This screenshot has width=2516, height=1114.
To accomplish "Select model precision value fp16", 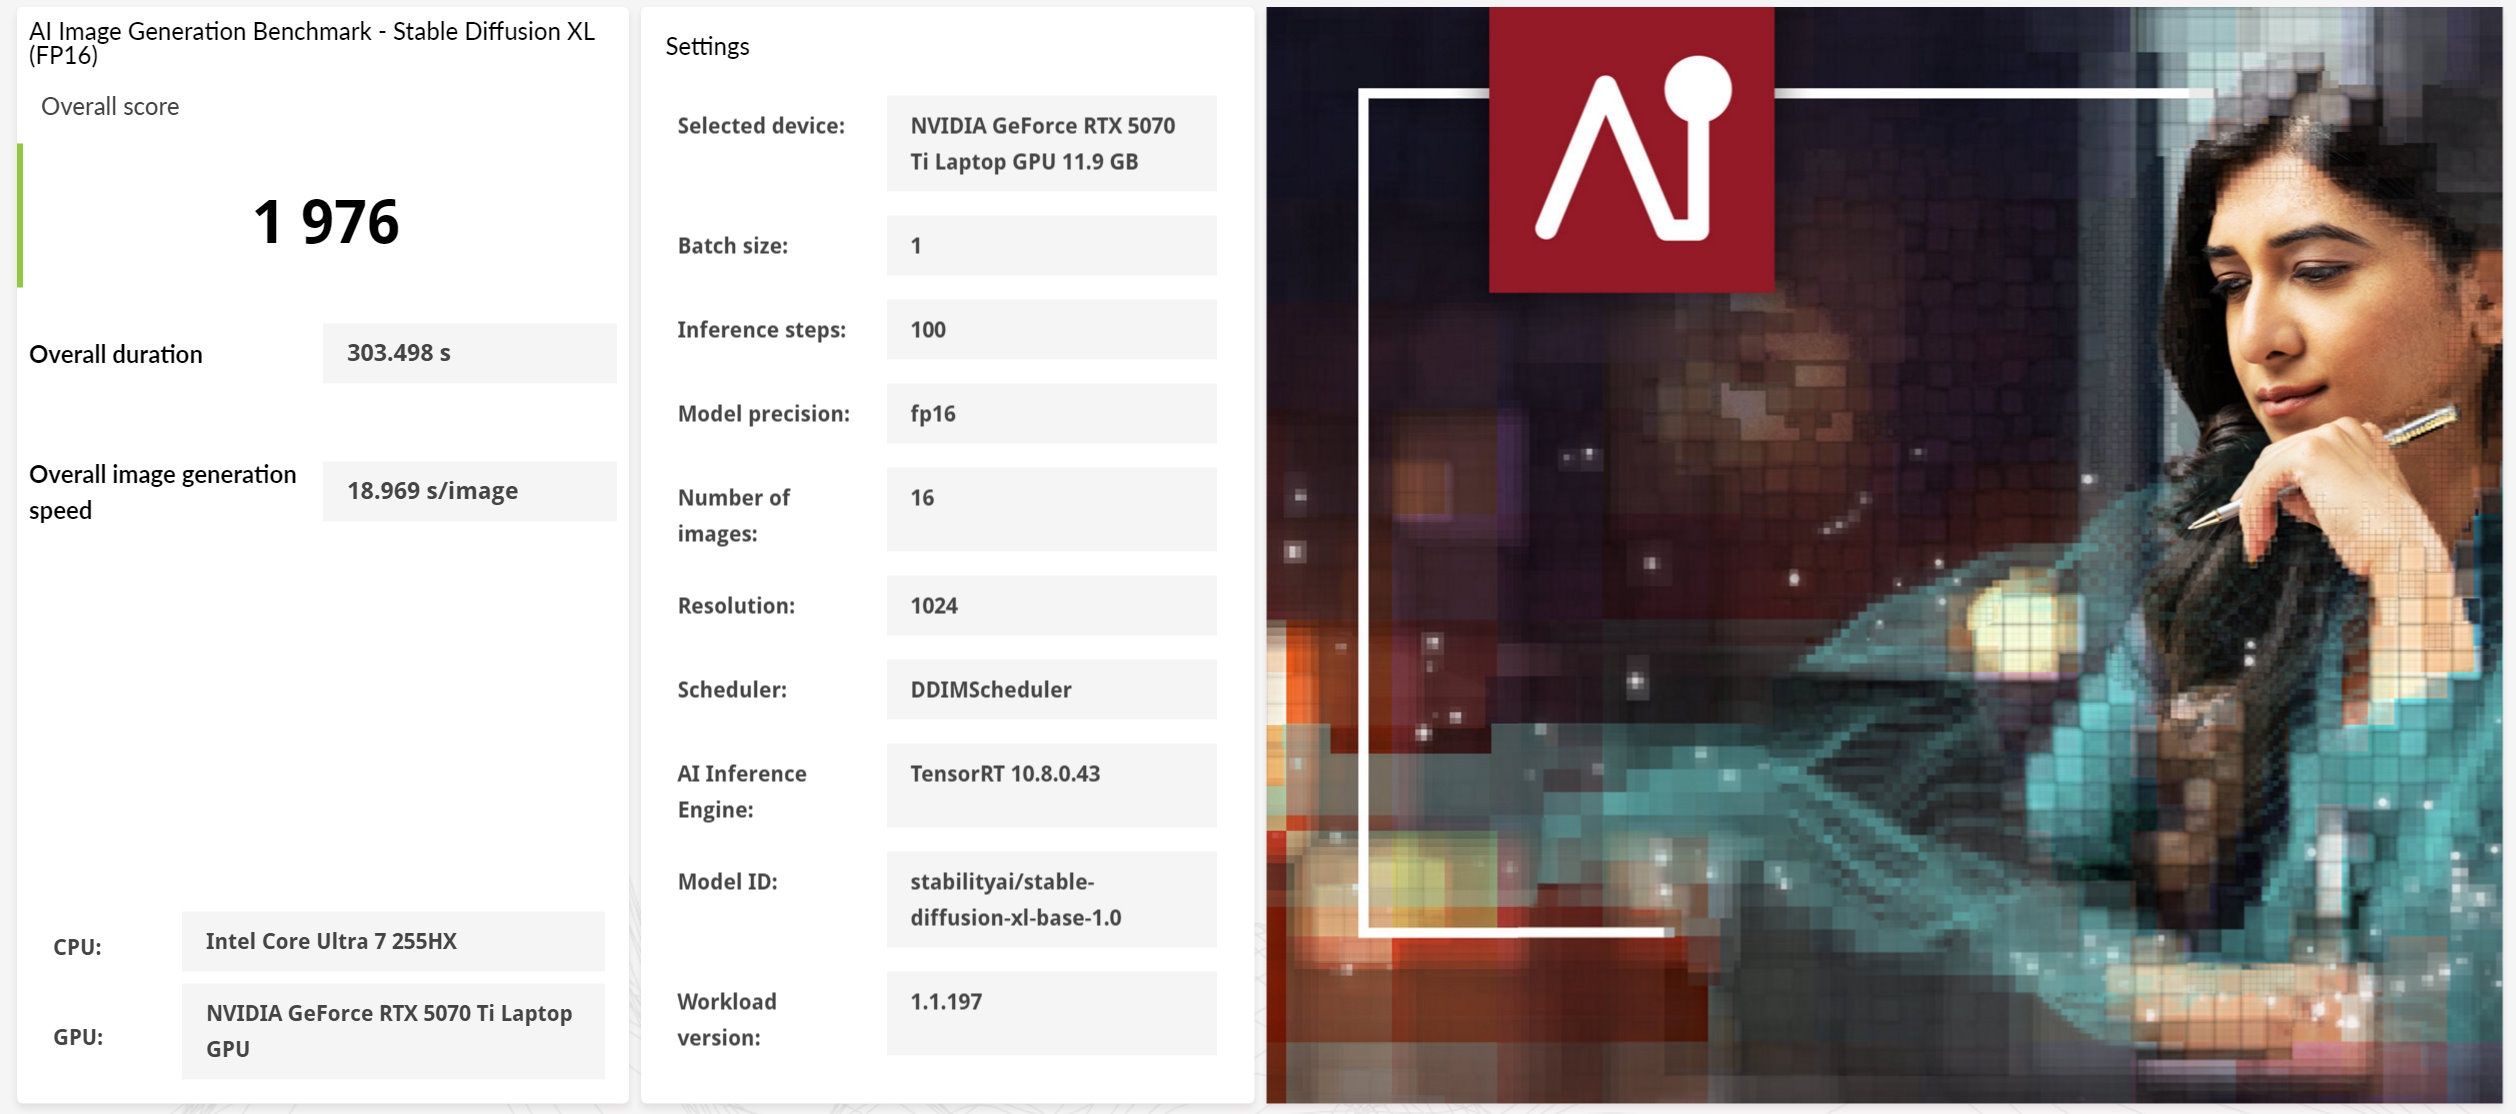I will pyautogui.click(x=1051, y=413).
